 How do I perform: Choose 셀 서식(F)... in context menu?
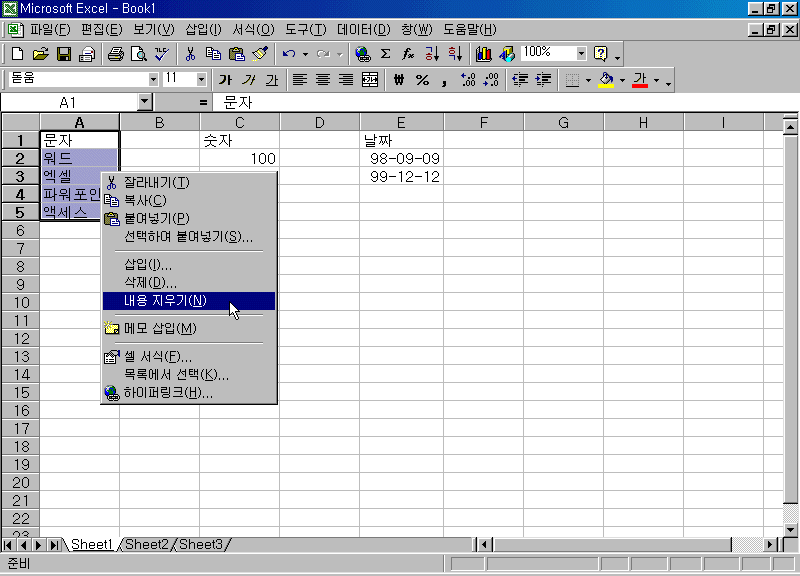[x=189, y=357]
